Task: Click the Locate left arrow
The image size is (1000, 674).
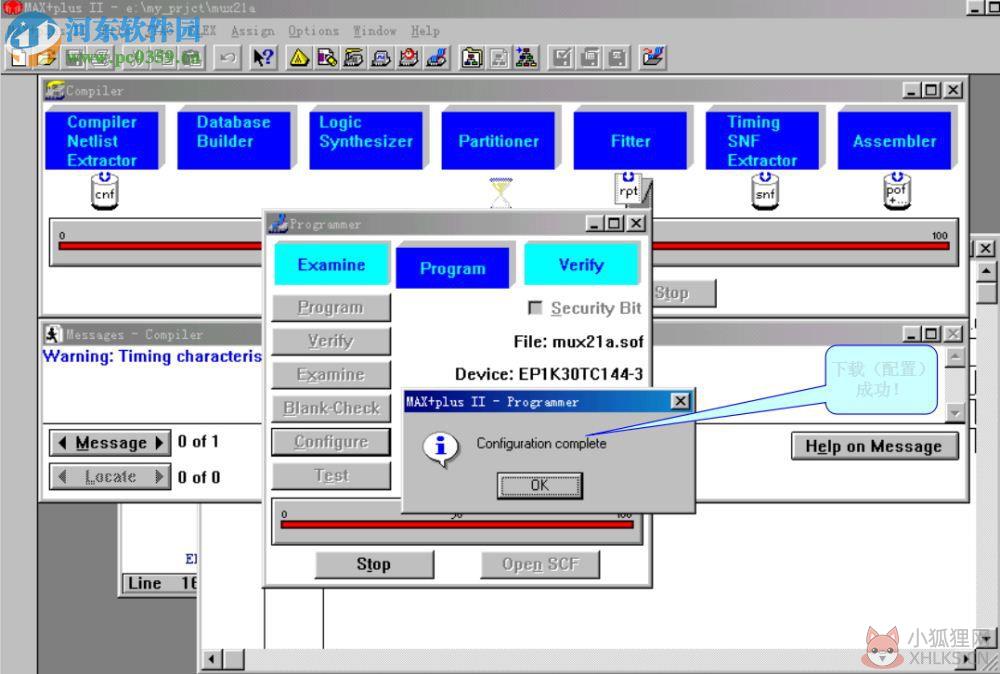Action: click(62, 476)
